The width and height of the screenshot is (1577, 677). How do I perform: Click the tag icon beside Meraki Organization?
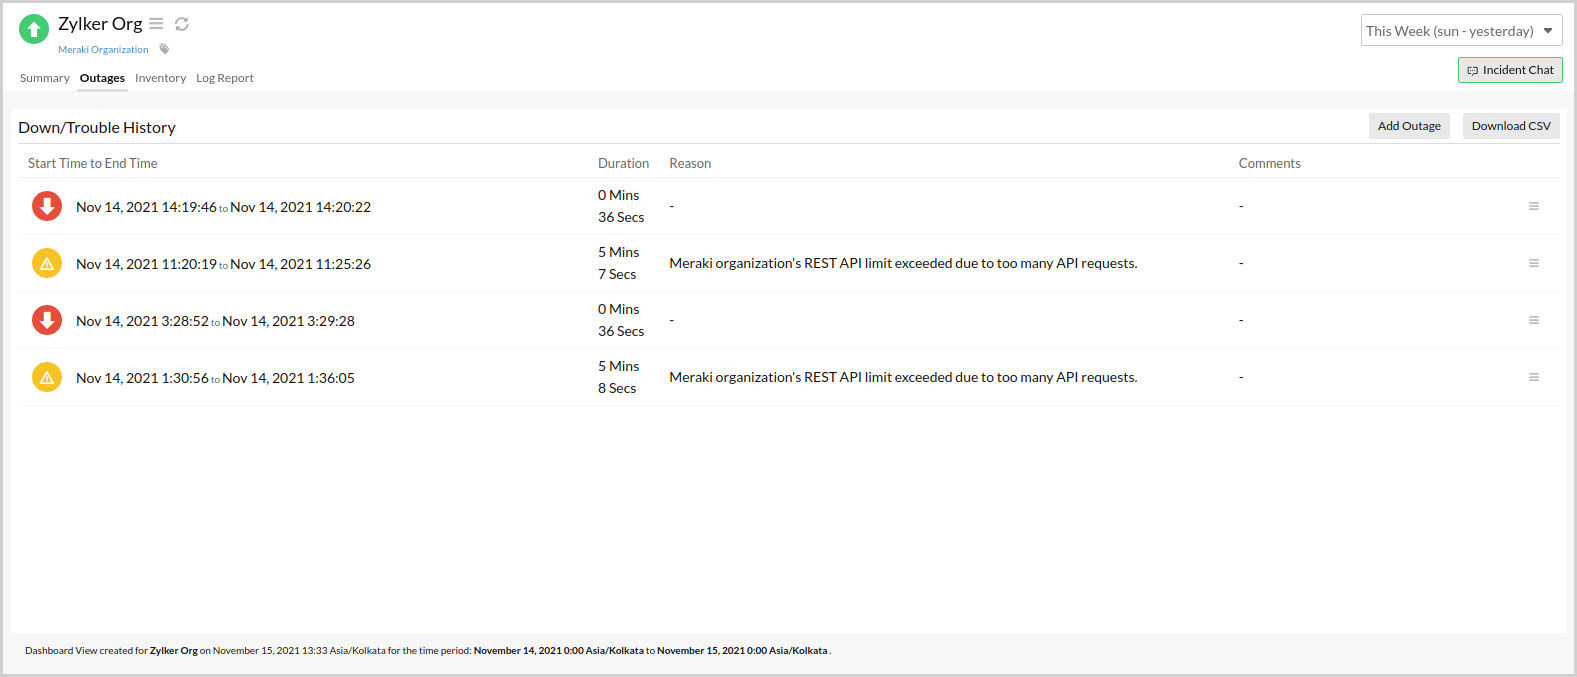click(165, 49)
